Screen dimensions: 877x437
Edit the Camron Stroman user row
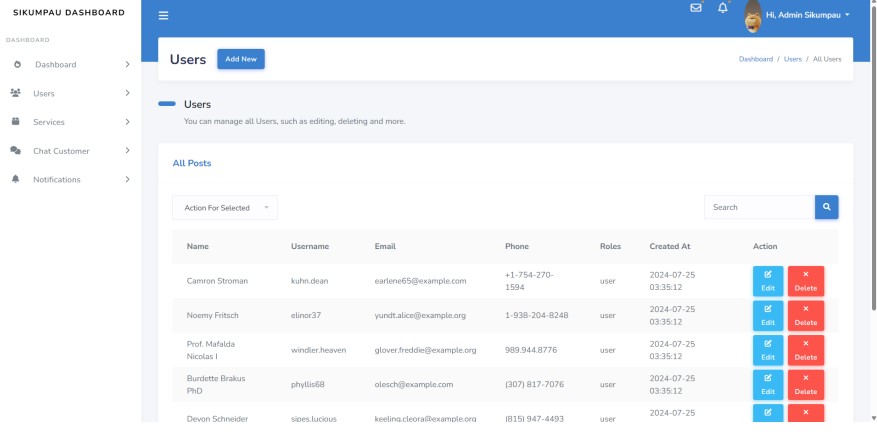(x=768, y=281)
